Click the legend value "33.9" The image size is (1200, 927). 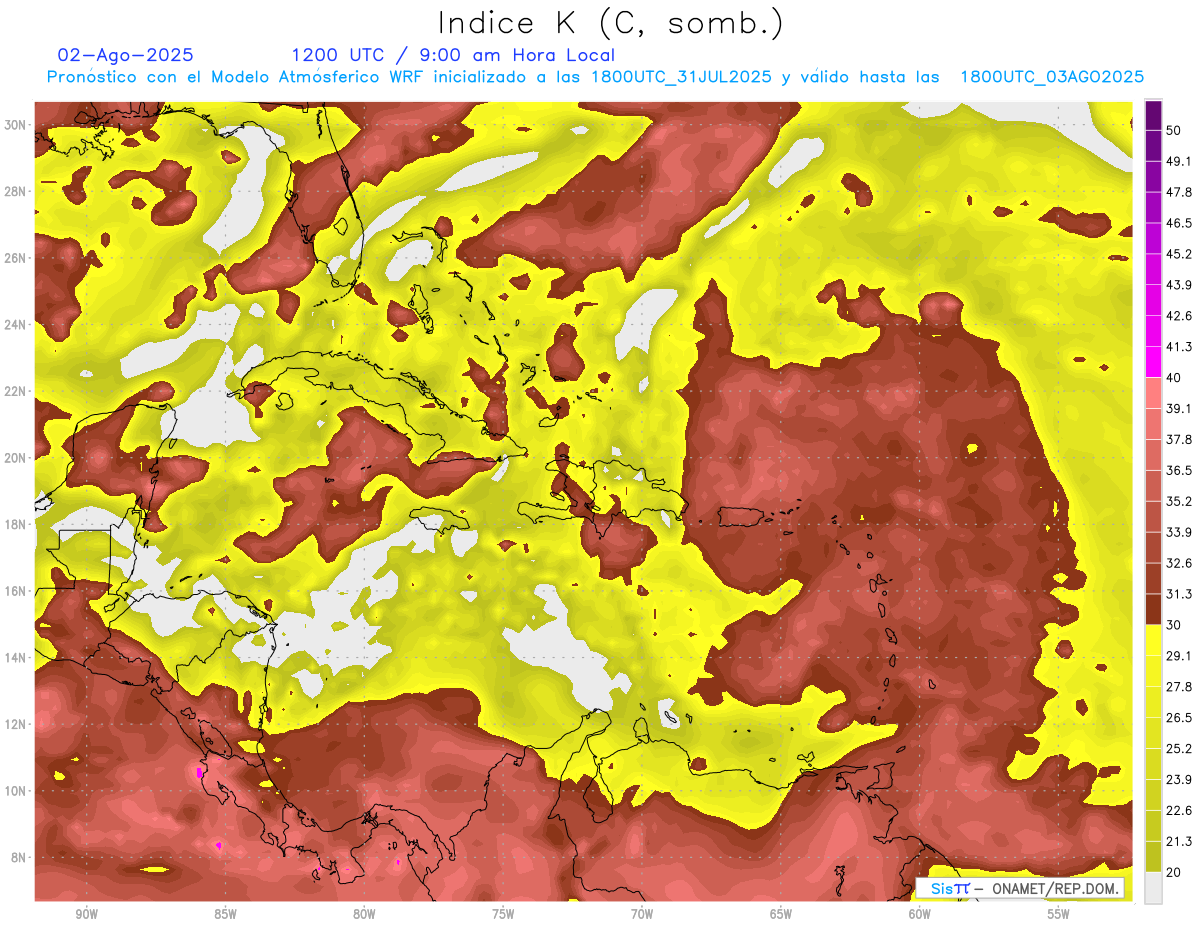tap(1179, 532)
